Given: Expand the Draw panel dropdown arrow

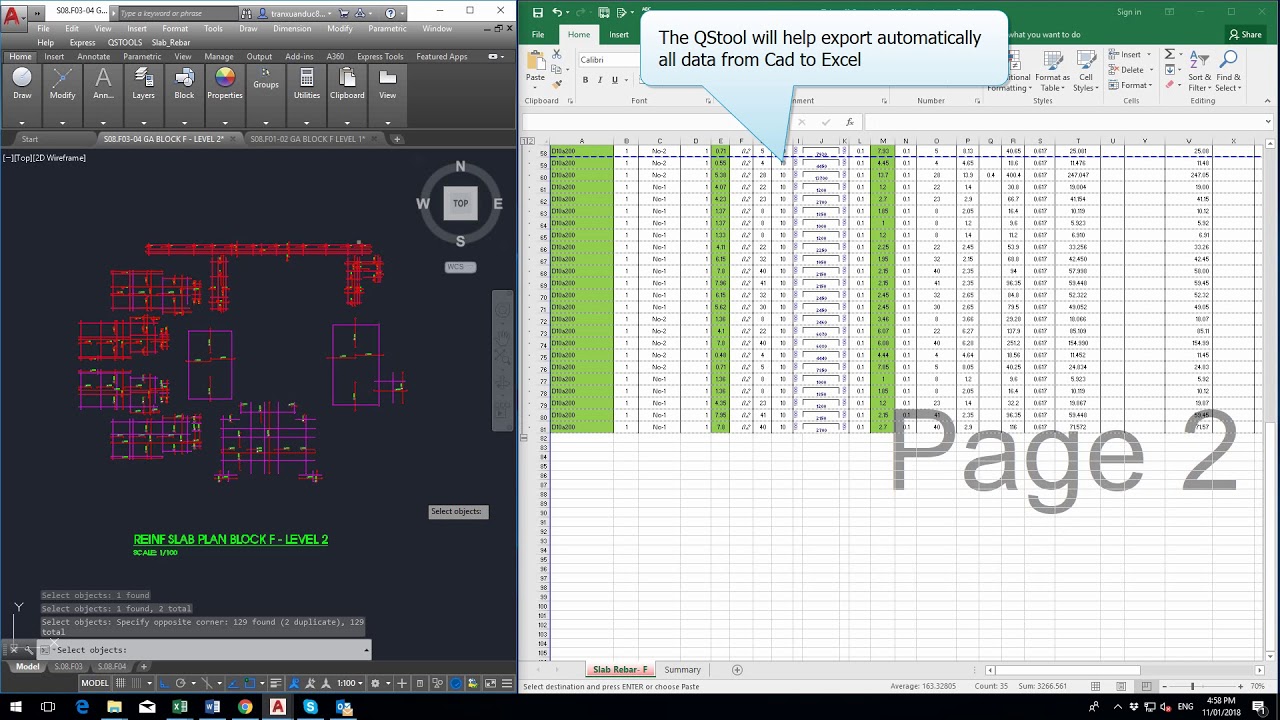Looking at the screenshot, I should point(22,123).
